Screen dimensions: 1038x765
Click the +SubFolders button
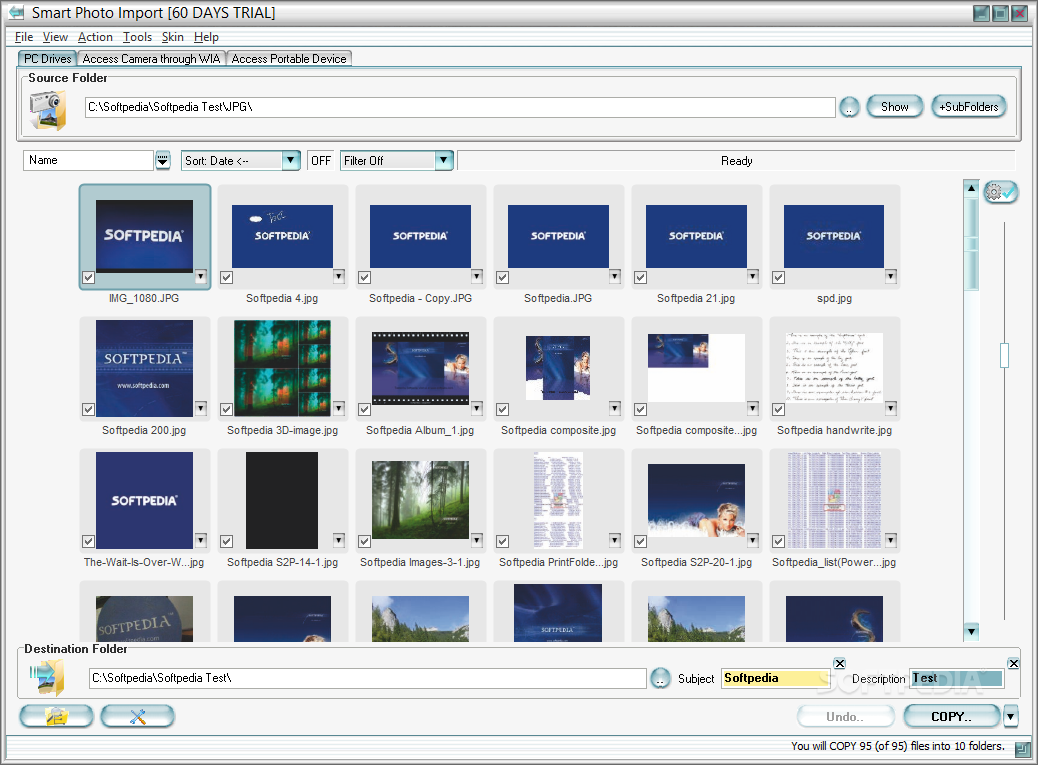[x=968, y=107]
